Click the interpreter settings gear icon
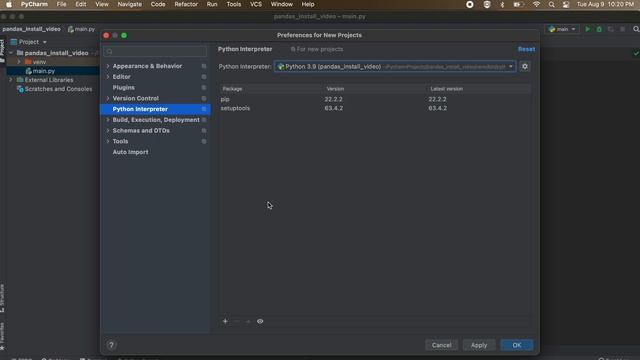This screenshot has height=360, width=640. (x=525, y=66)
